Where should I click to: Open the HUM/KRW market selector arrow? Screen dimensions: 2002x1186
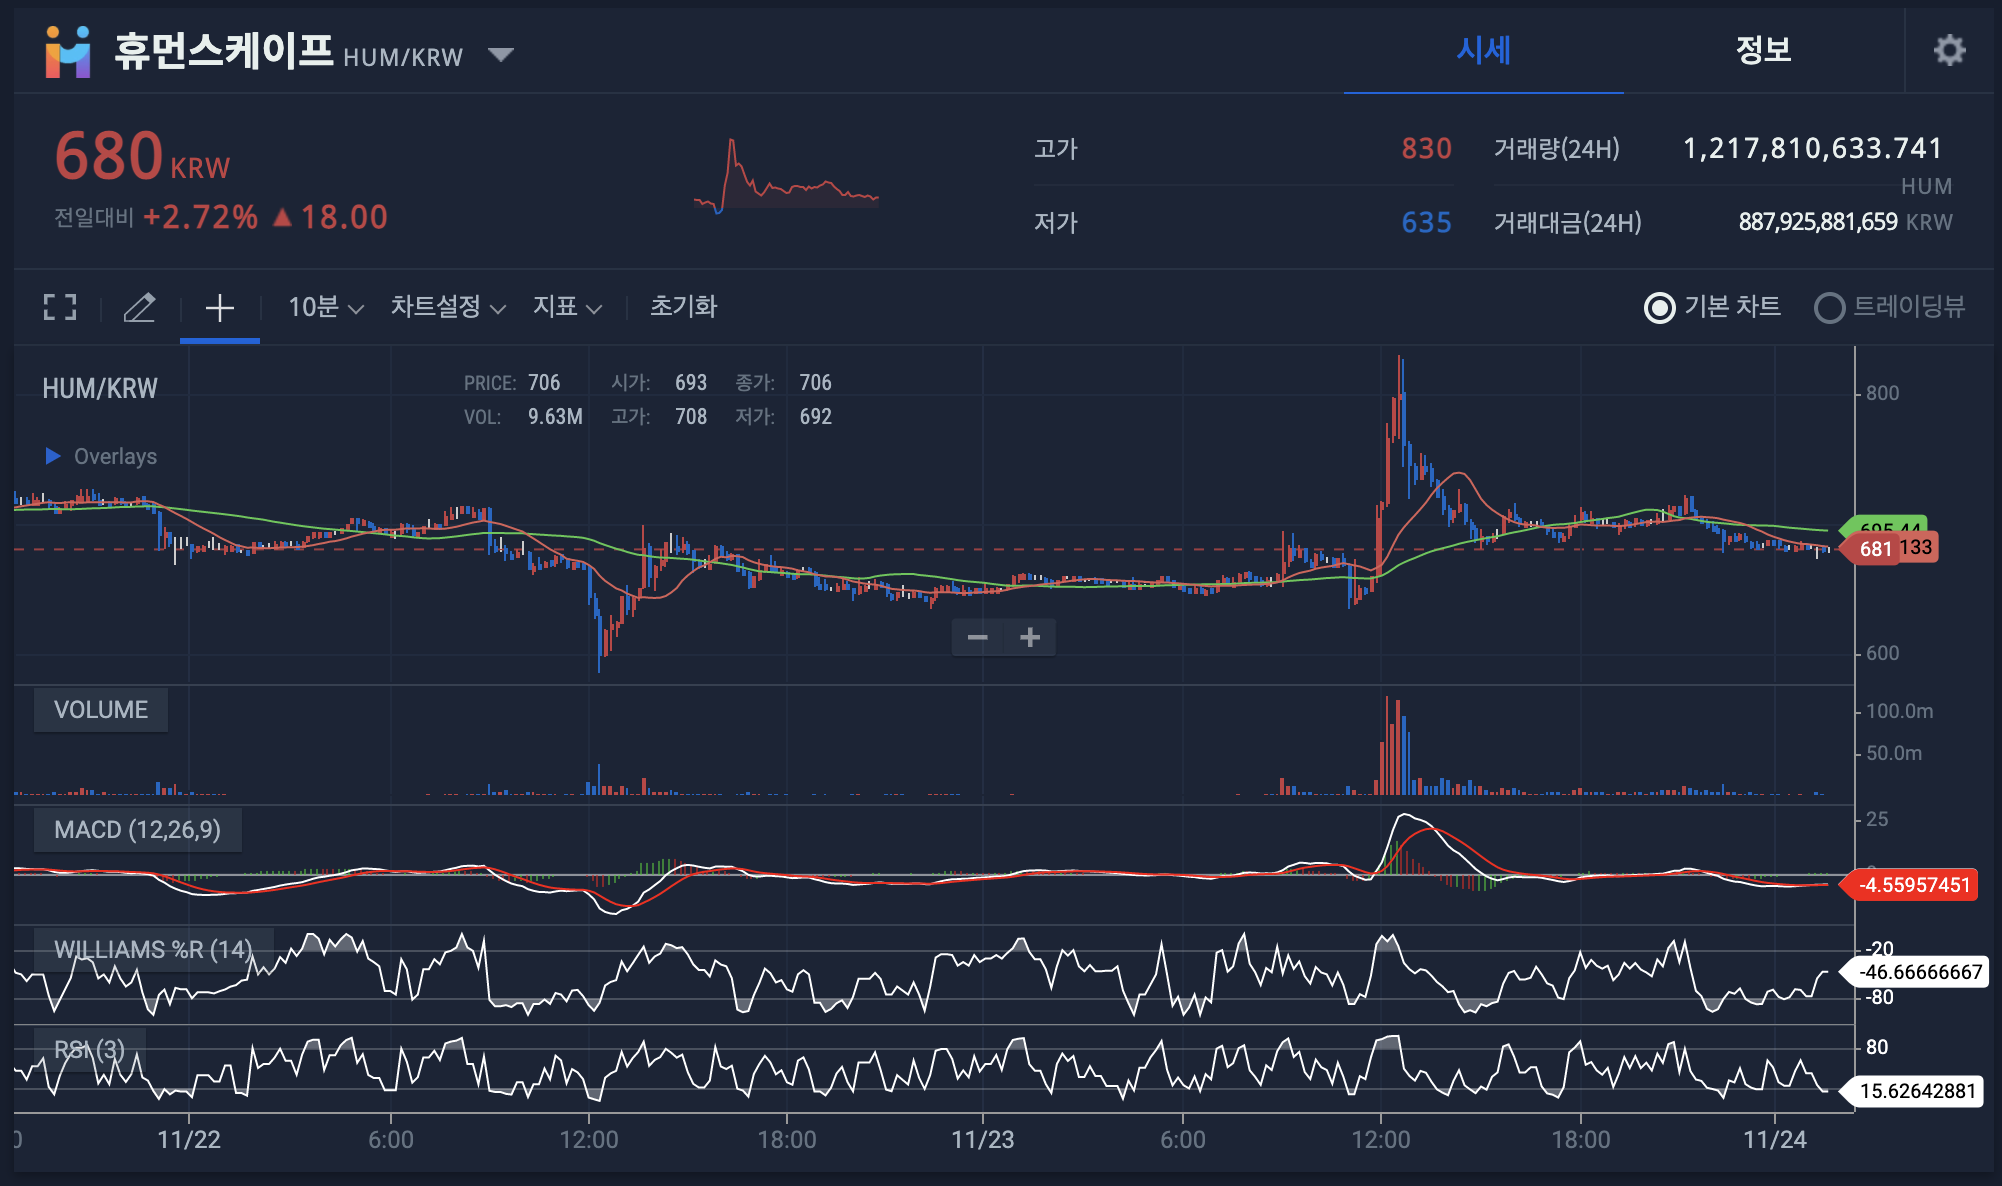coord(500,54)
